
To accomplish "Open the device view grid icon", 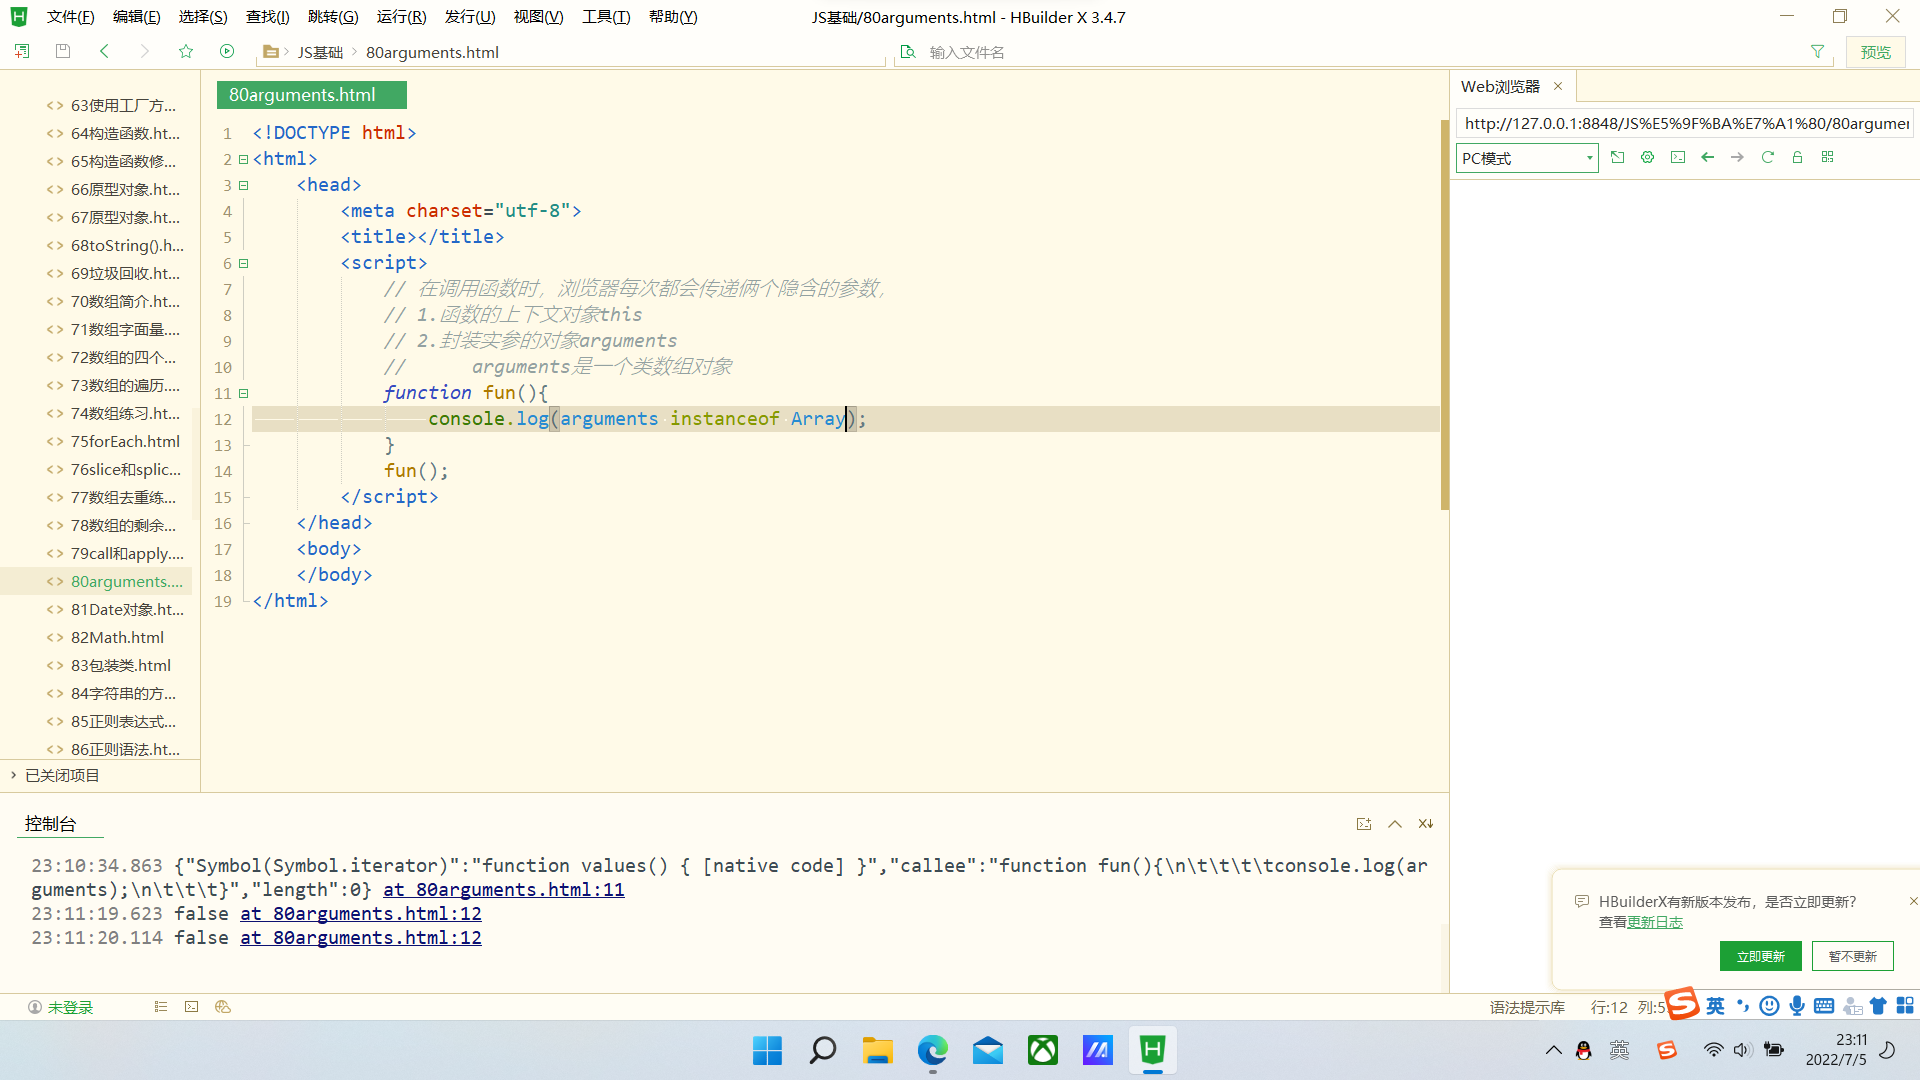I will tap(1828, 157).
